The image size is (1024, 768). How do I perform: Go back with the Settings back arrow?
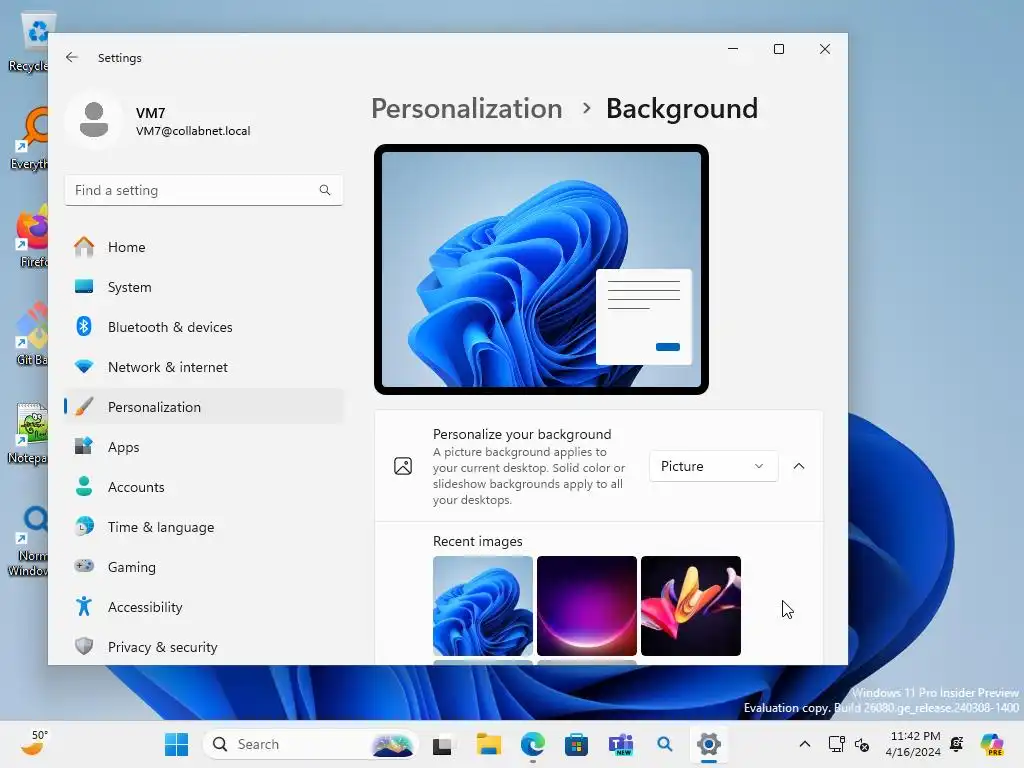coord(72,57)
